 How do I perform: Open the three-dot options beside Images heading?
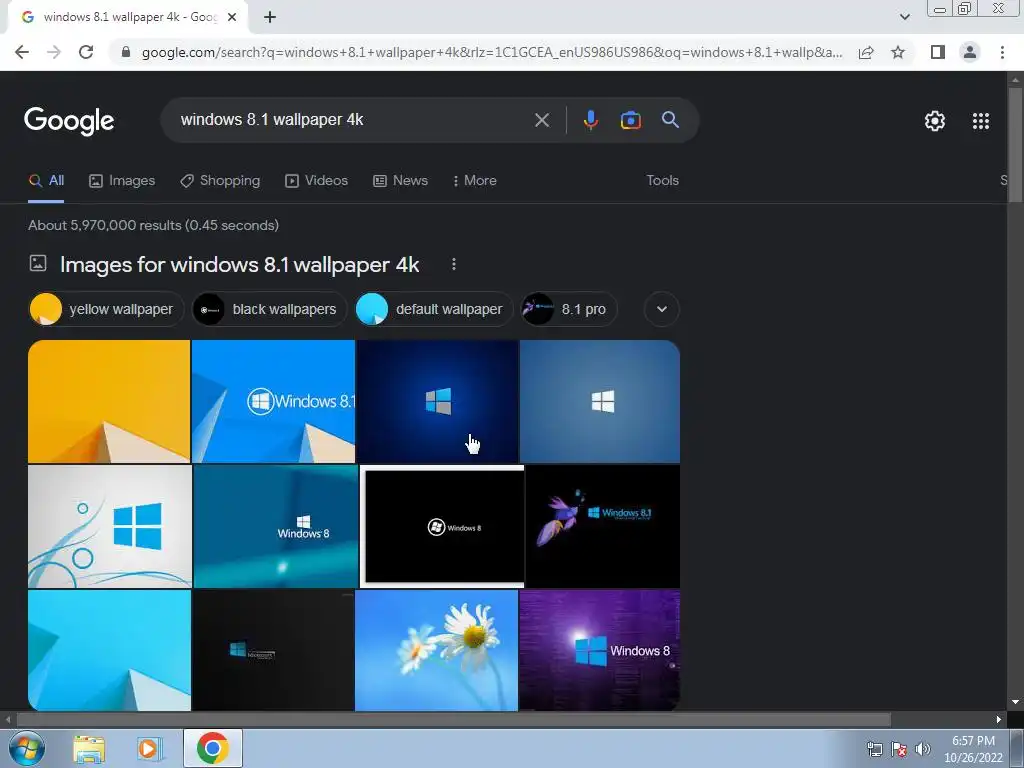[453, 264]
